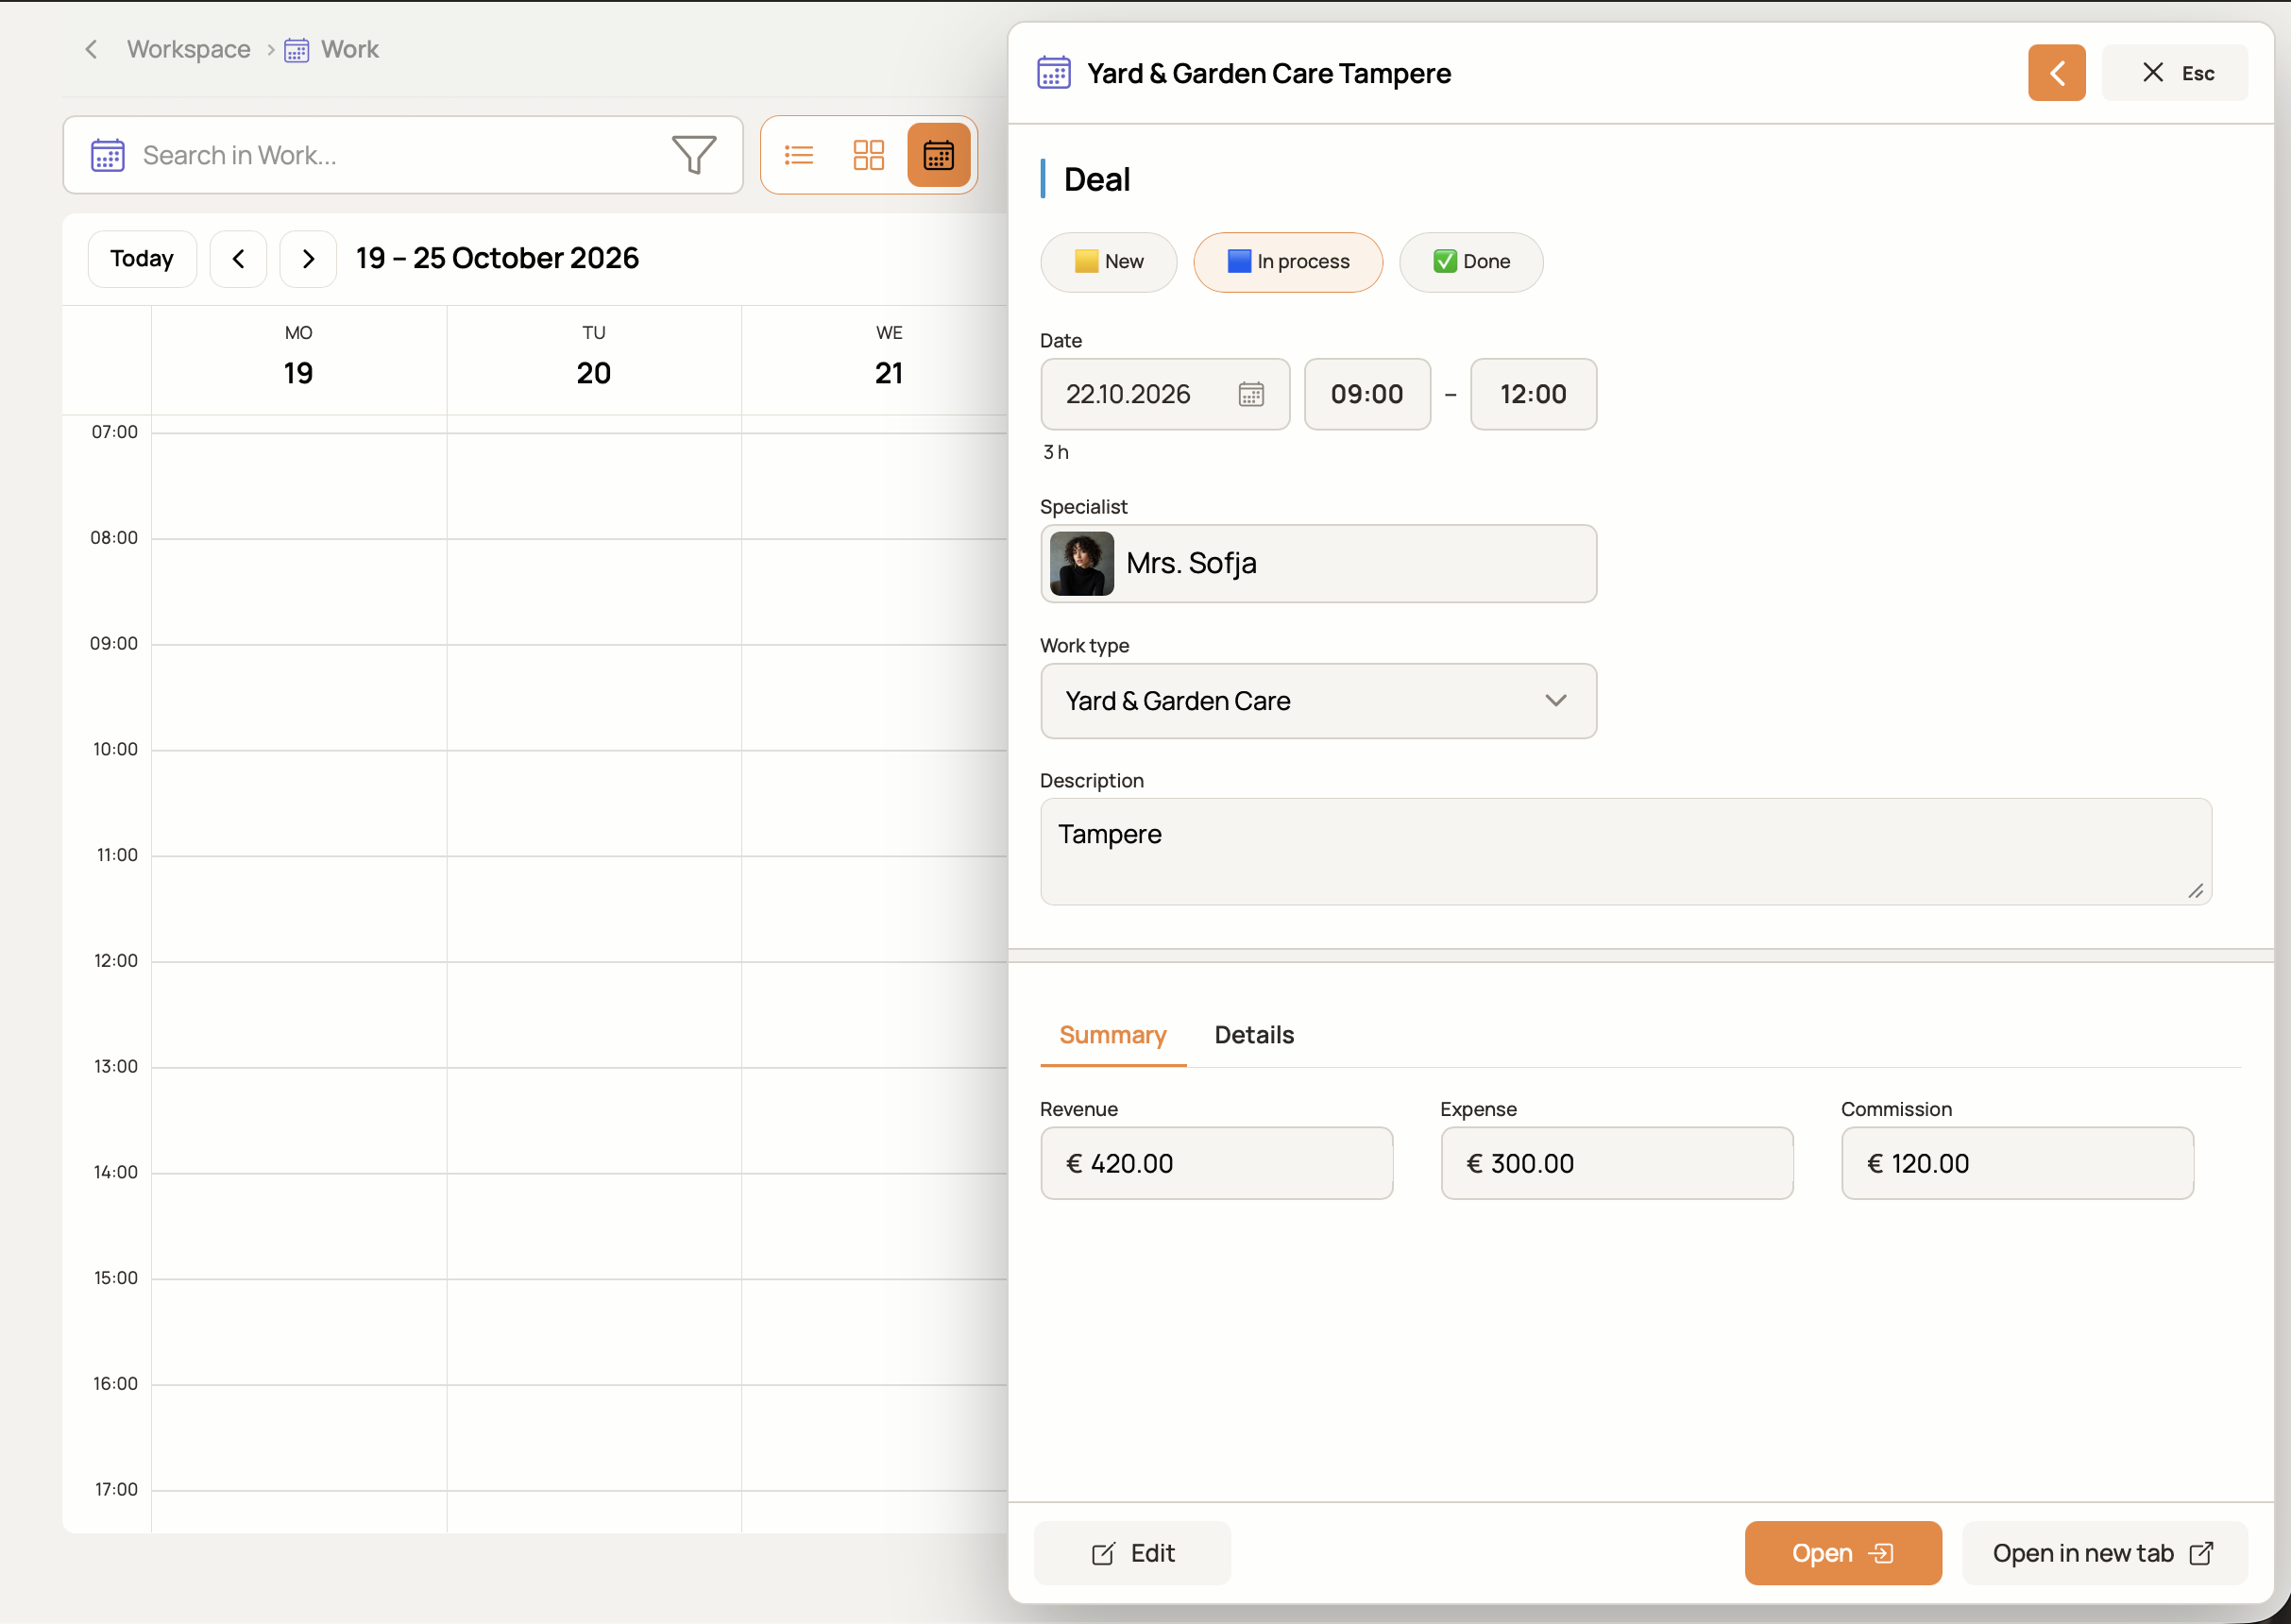2291x1624 pixels.
Task: Set deal status to In process
Action: point(1288,262)
